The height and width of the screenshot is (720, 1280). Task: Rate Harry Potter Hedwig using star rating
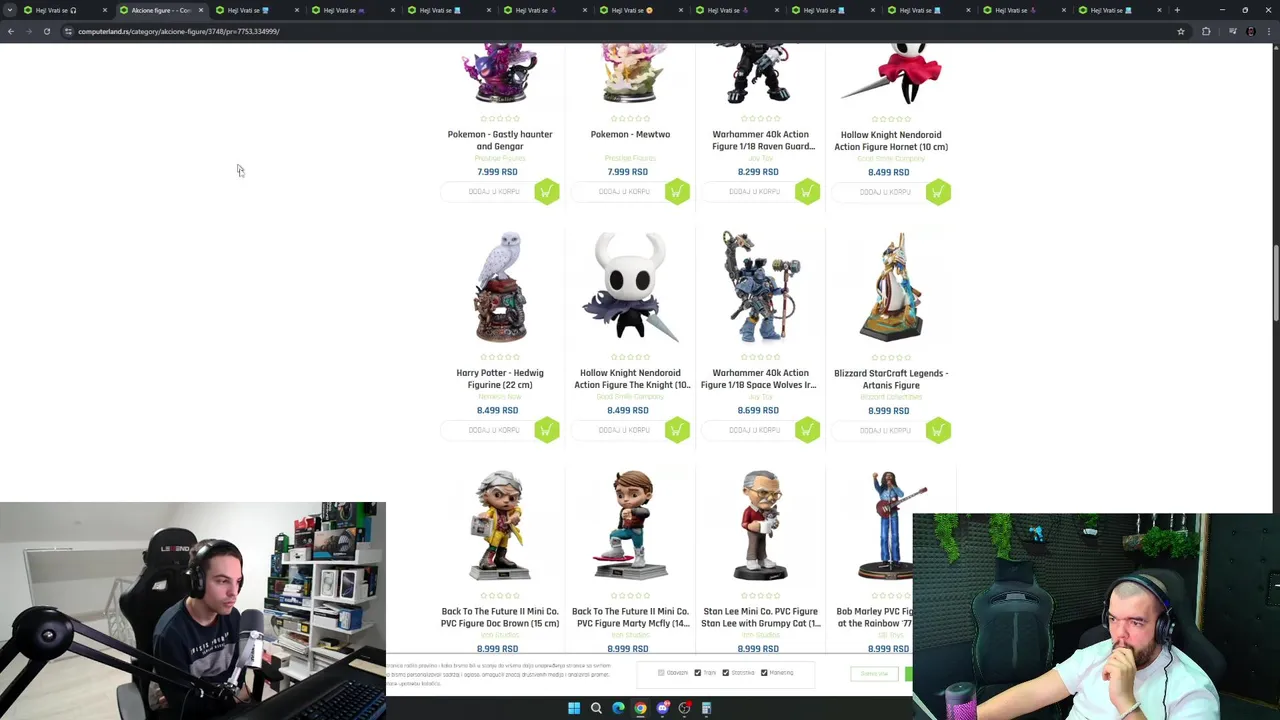pyautogui.click(x=499, y=357)
